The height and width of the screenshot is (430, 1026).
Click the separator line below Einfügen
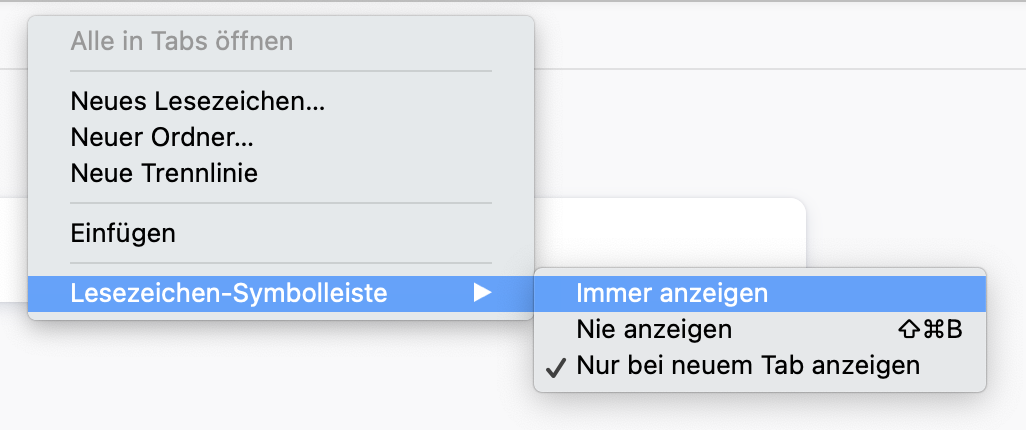[x=281, y=263]
